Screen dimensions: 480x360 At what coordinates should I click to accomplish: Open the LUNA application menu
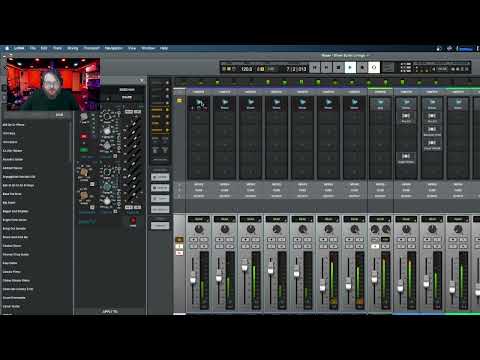coord(19,48)
